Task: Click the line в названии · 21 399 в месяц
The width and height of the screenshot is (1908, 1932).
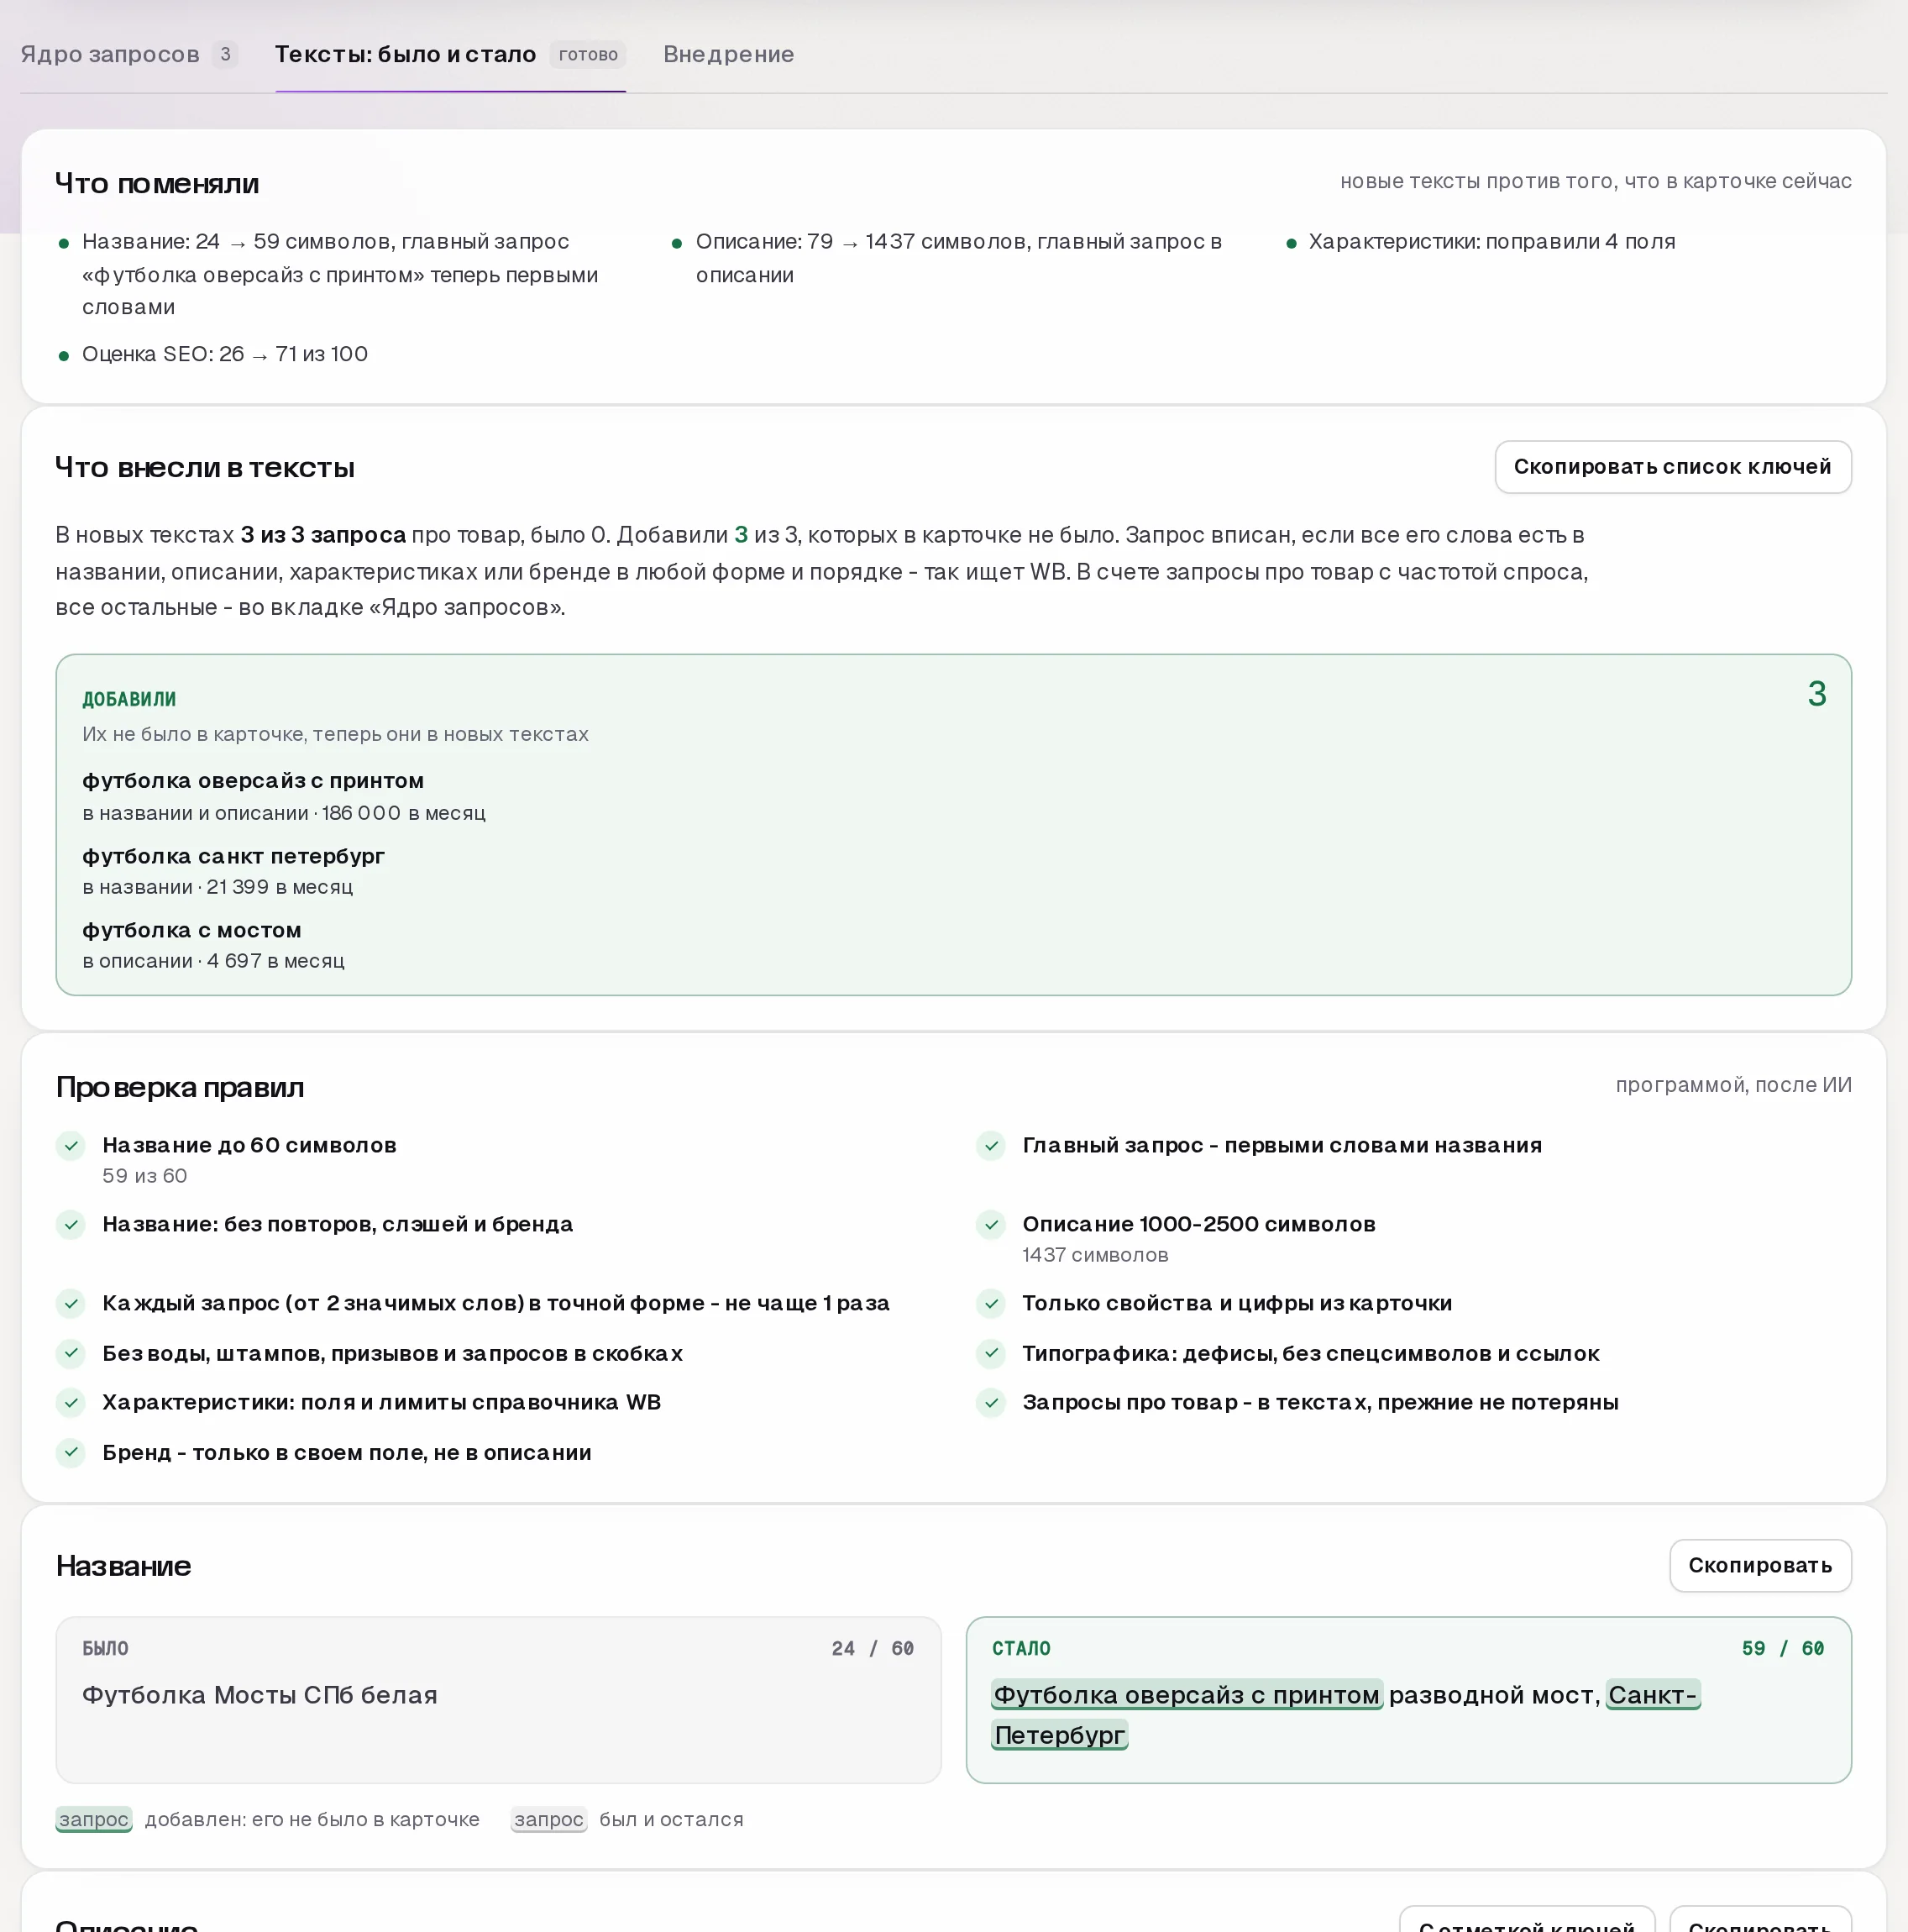Action: tap(218, 887)
